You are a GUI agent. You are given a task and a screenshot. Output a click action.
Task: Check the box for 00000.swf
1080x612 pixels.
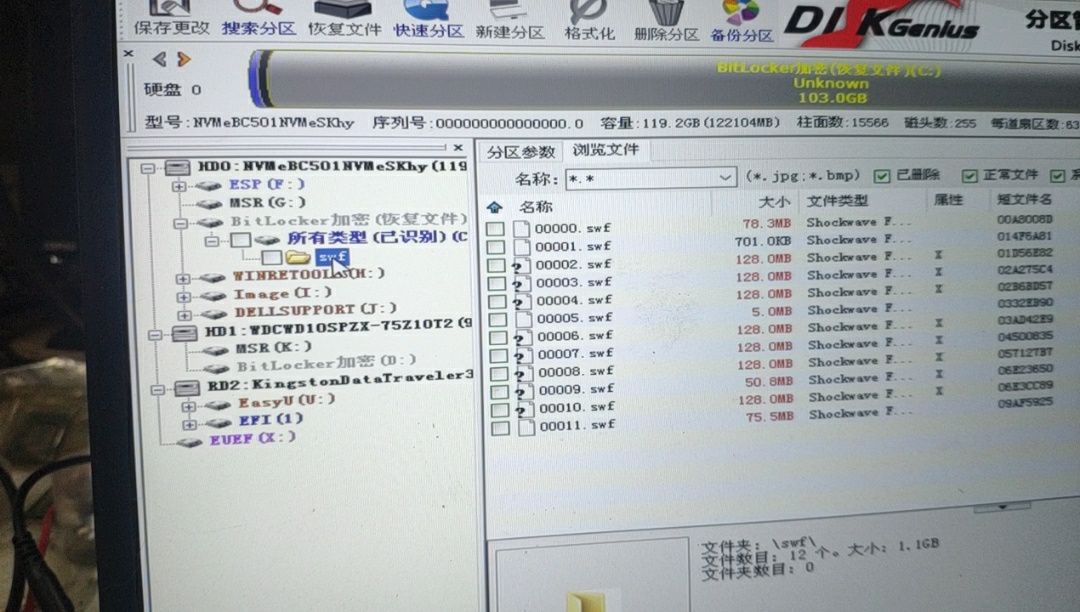click(x=495, y=229)
